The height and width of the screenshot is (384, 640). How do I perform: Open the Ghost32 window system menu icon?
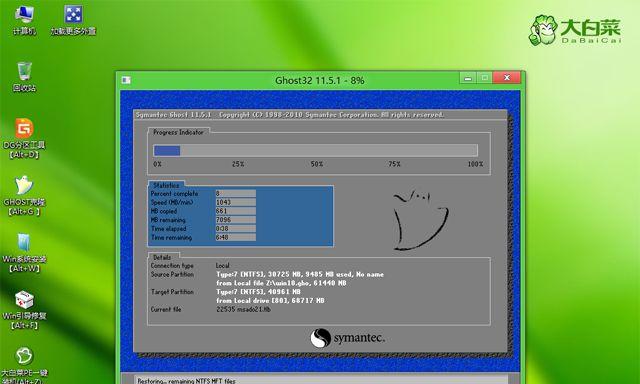click(x=126, y=80)
